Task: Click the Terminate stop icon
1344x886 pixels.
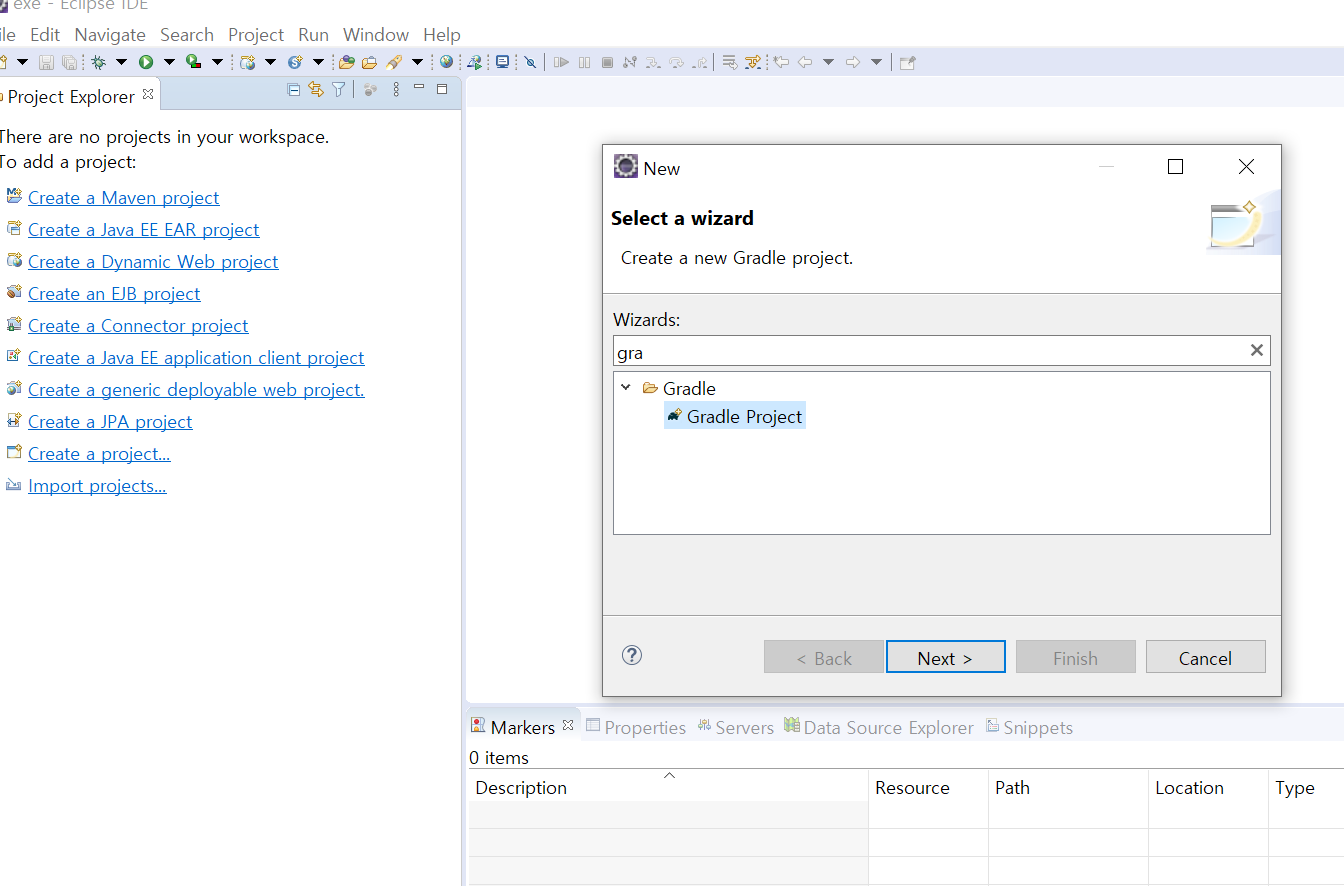Action: [x=607, y=62]
